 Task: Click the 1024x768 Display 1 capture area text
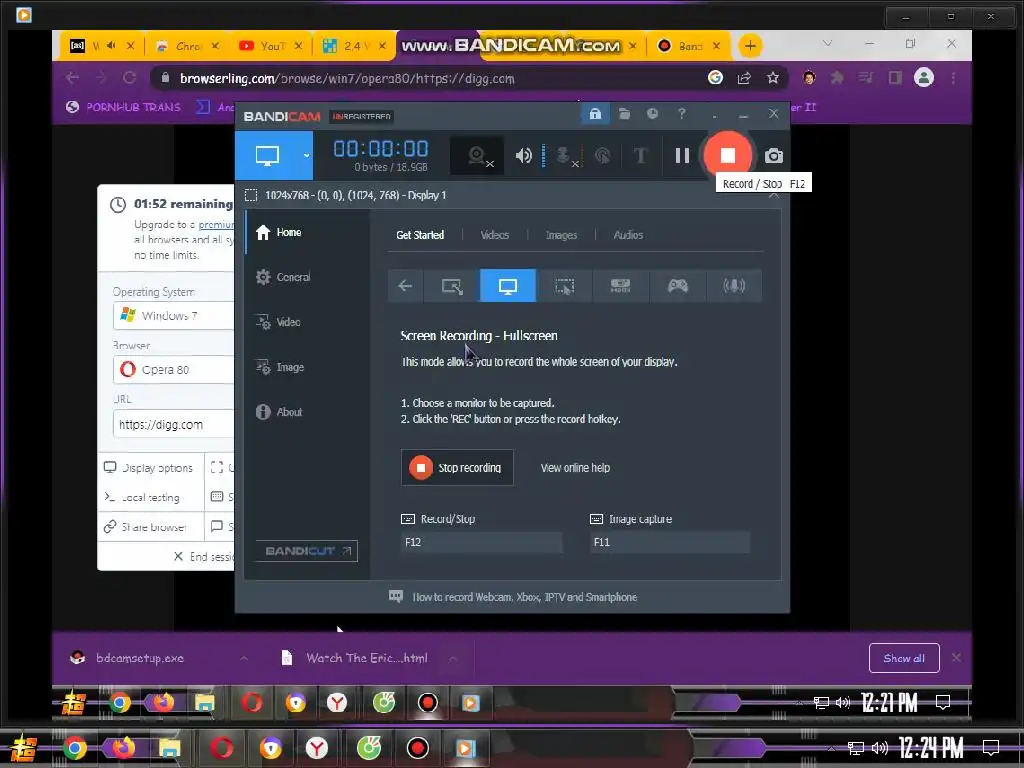pyautogui.click(x=355, y=195)
